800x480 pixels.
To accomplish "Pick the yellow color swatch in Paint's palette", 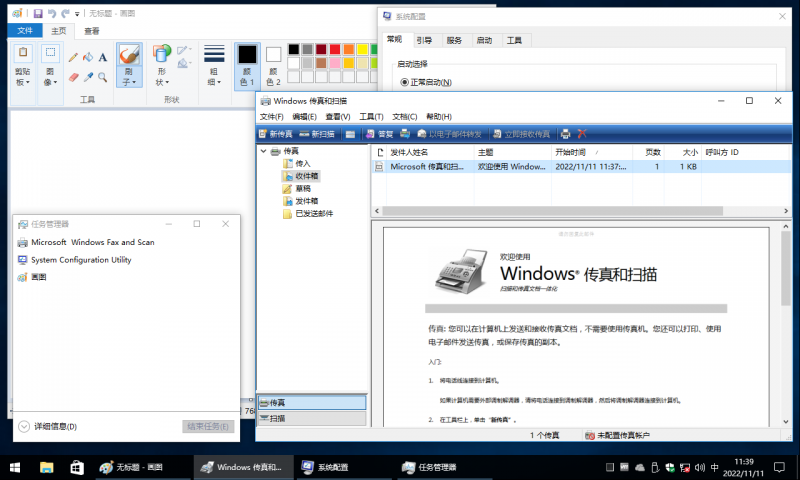I will 362,49.
